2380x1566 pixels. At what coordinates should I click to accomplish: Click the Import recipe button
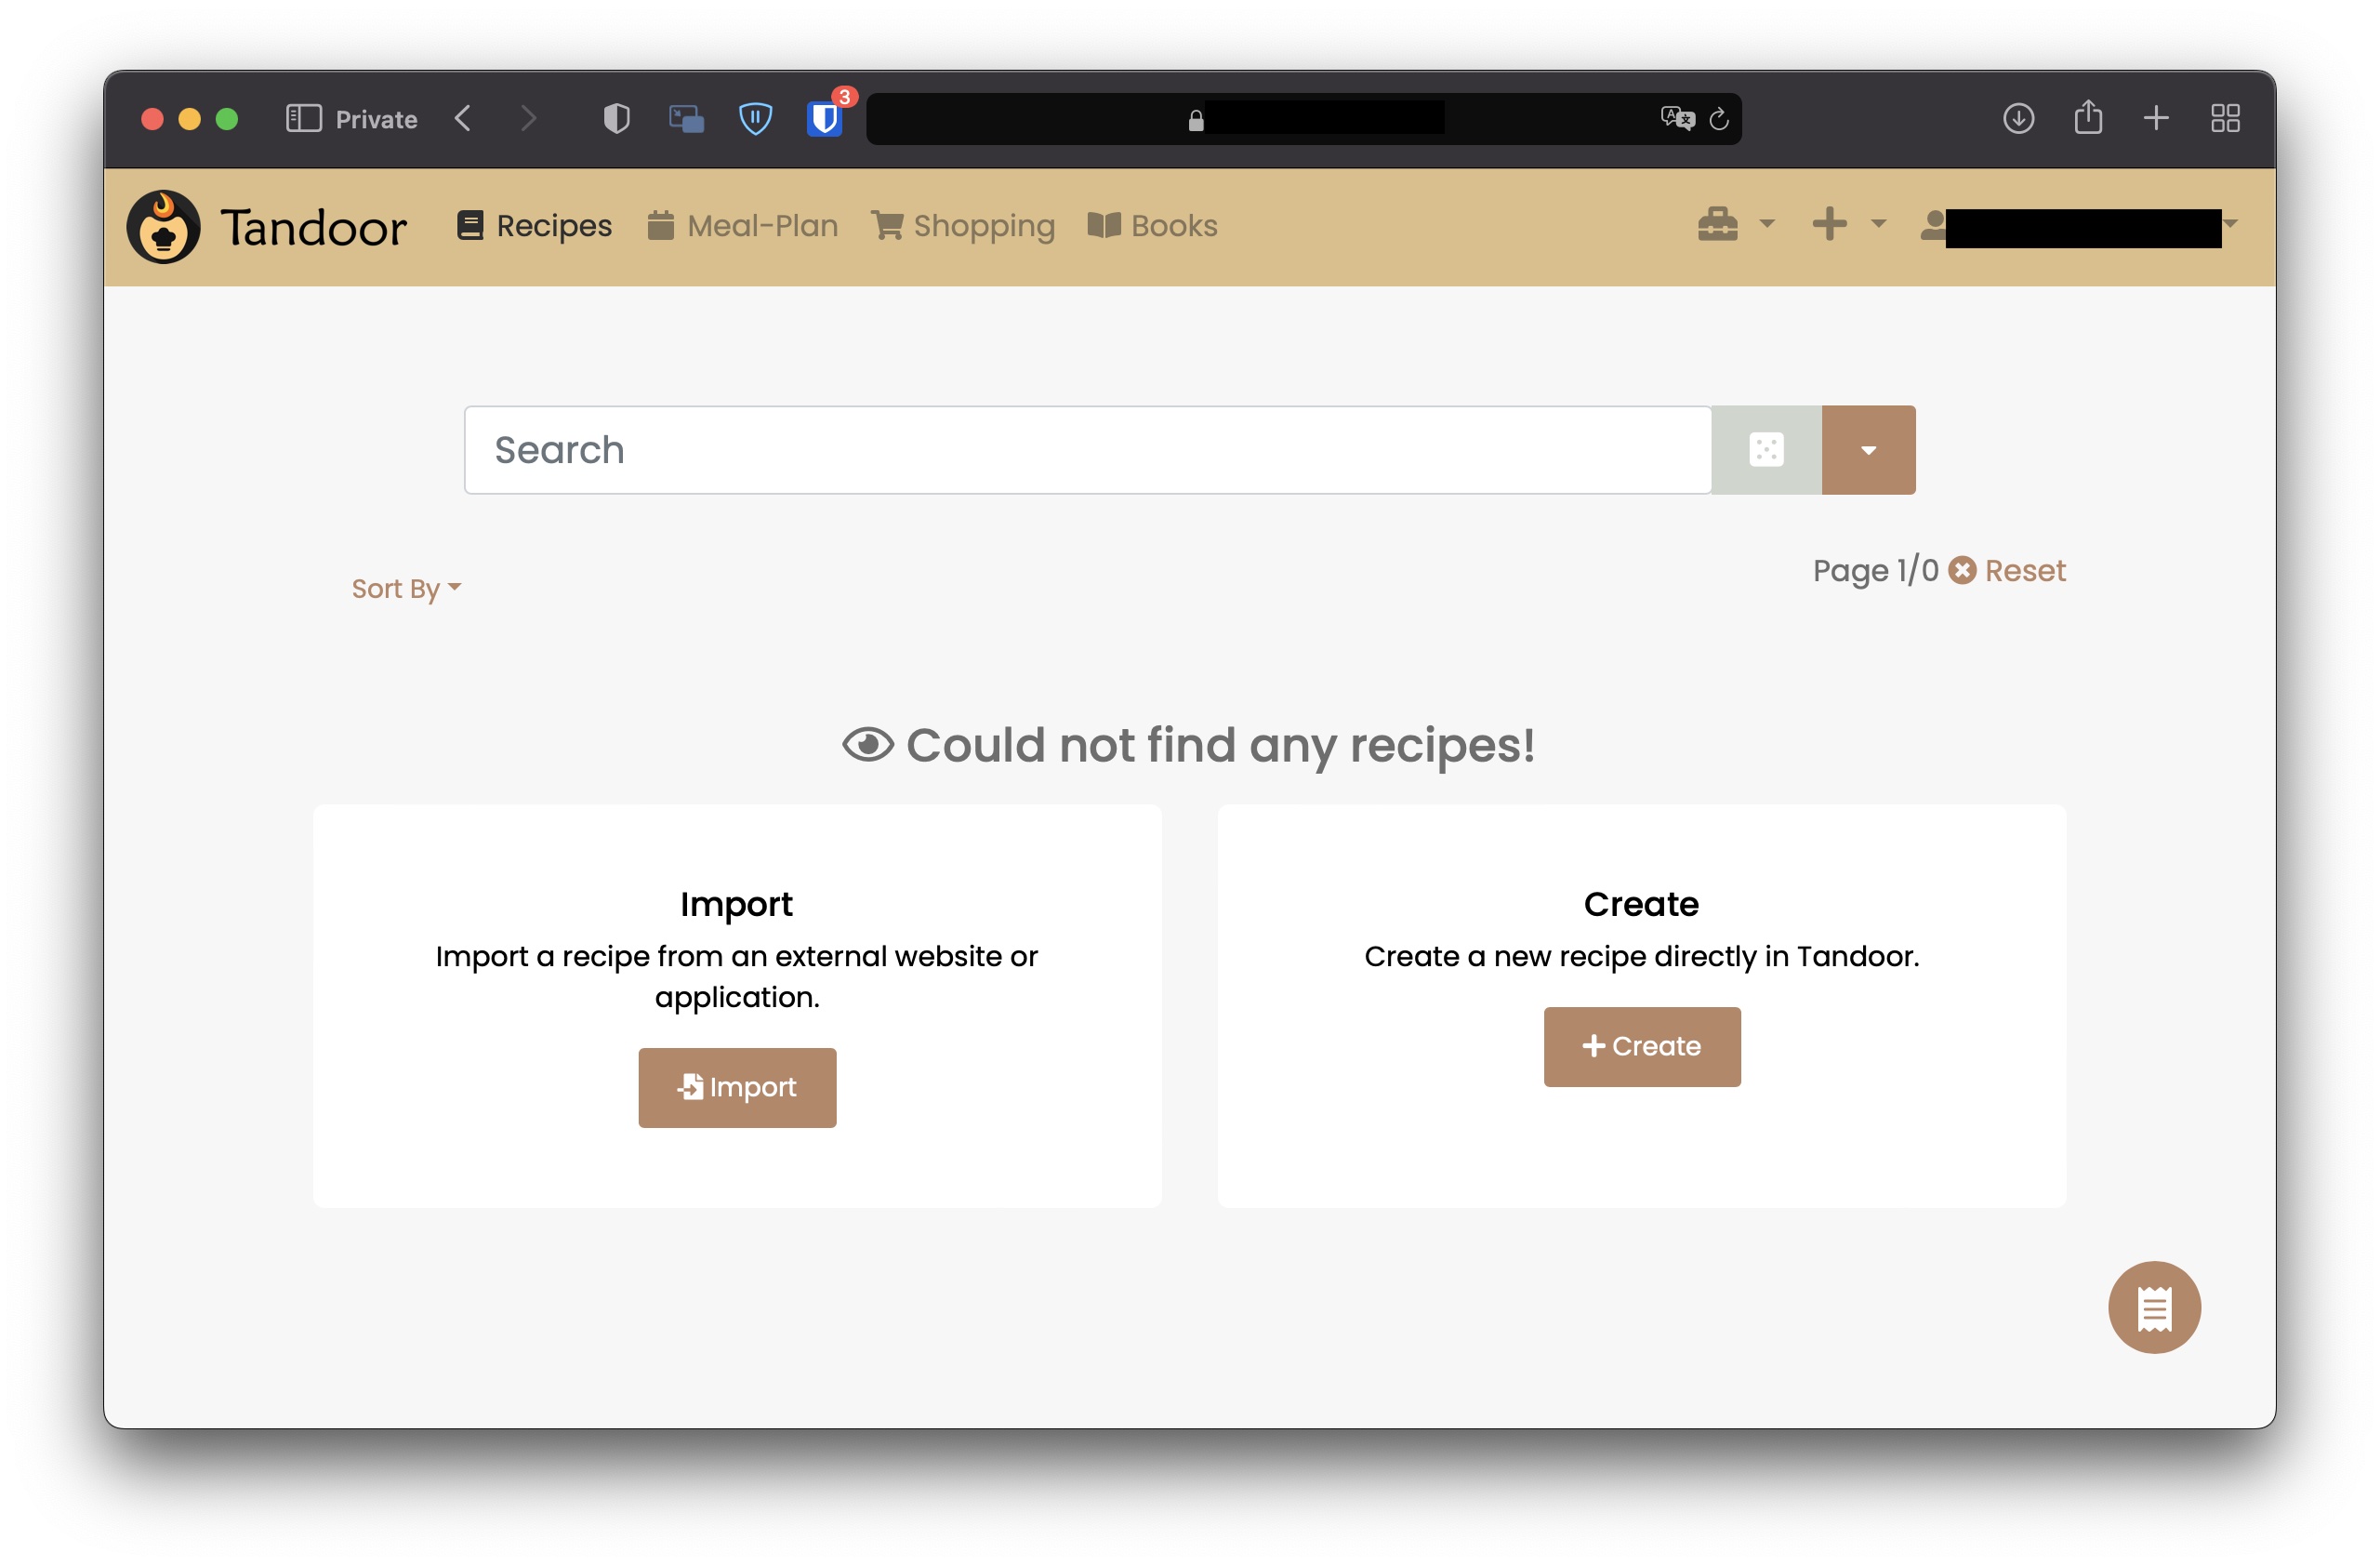coord(735,1085)
